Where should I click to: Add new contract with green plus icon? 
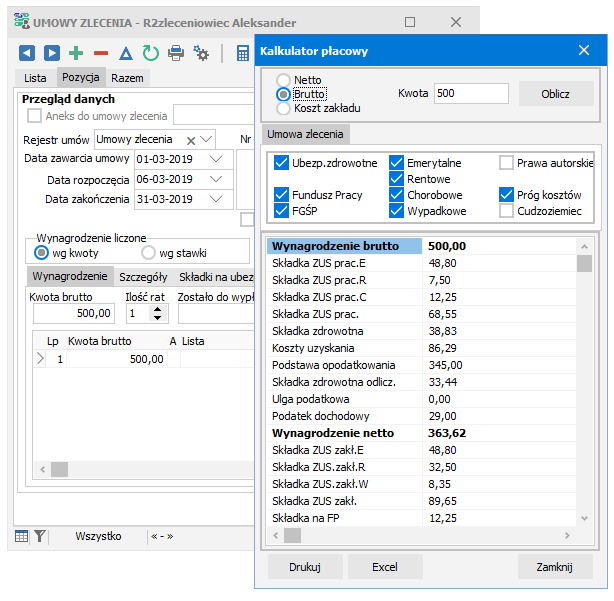click(76, 53)
